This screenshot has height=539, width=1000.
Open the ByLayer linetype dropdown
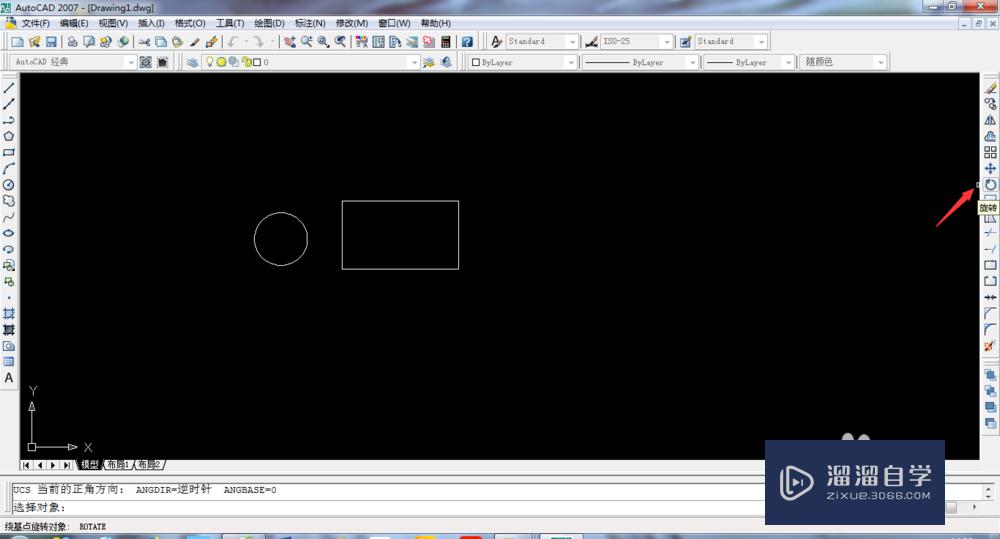point(693,62)
